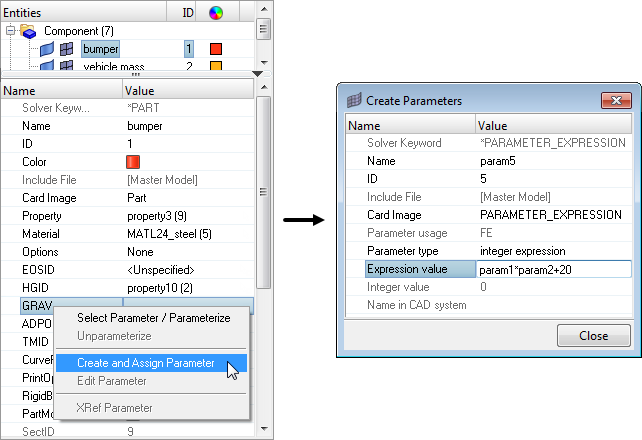Click the Card Image PARAMETER_EXPRESSION value
This screenshot has height=440, width=642.
(553, 215)
